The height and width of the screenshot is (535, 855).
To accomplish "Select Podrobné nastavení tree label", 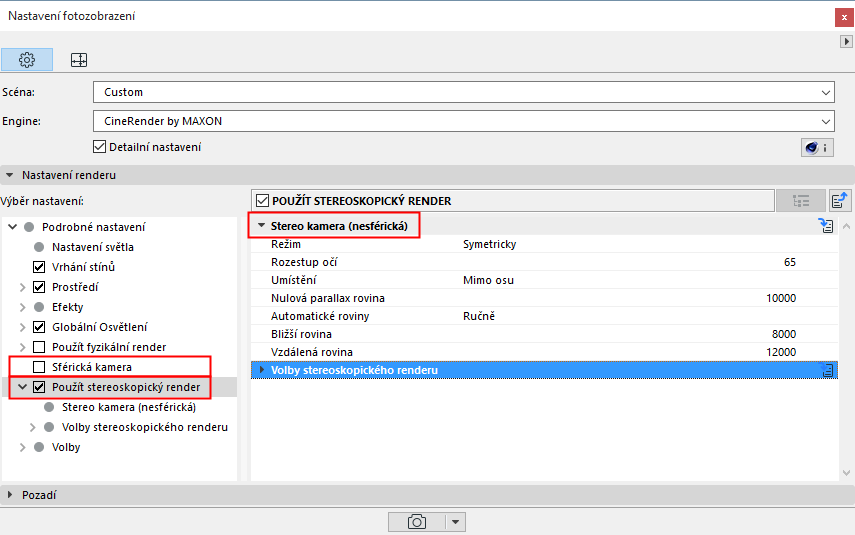I will pos(93,227).
